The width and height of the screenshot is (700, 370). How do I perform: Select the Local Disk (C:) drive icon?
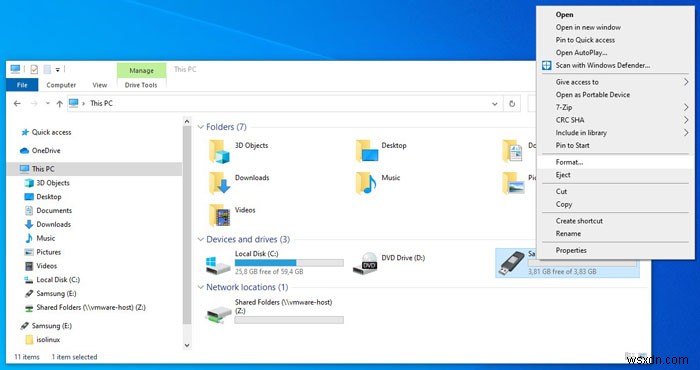pos(218,265)
